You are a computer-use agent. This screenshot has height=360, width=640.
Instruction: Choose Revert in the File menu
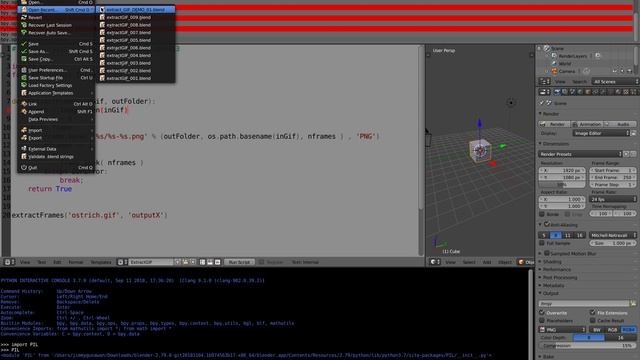tap(56, 18)
